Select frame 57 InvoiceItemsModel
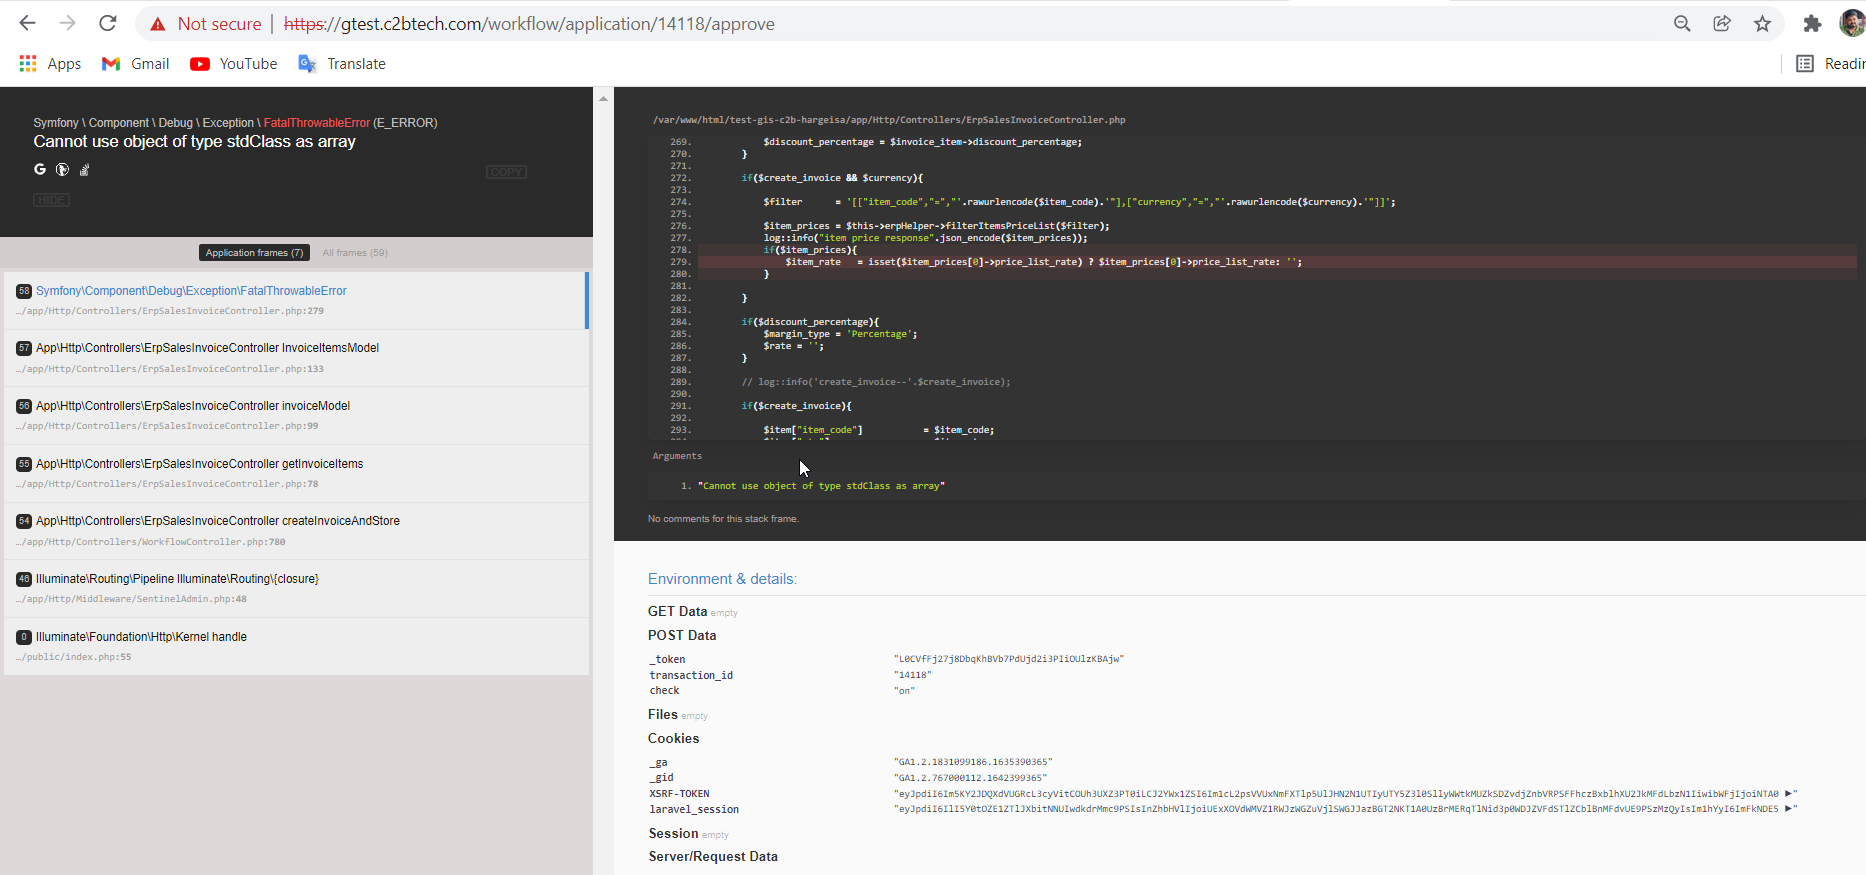The image size is (1866, 875). pos(295,358)
